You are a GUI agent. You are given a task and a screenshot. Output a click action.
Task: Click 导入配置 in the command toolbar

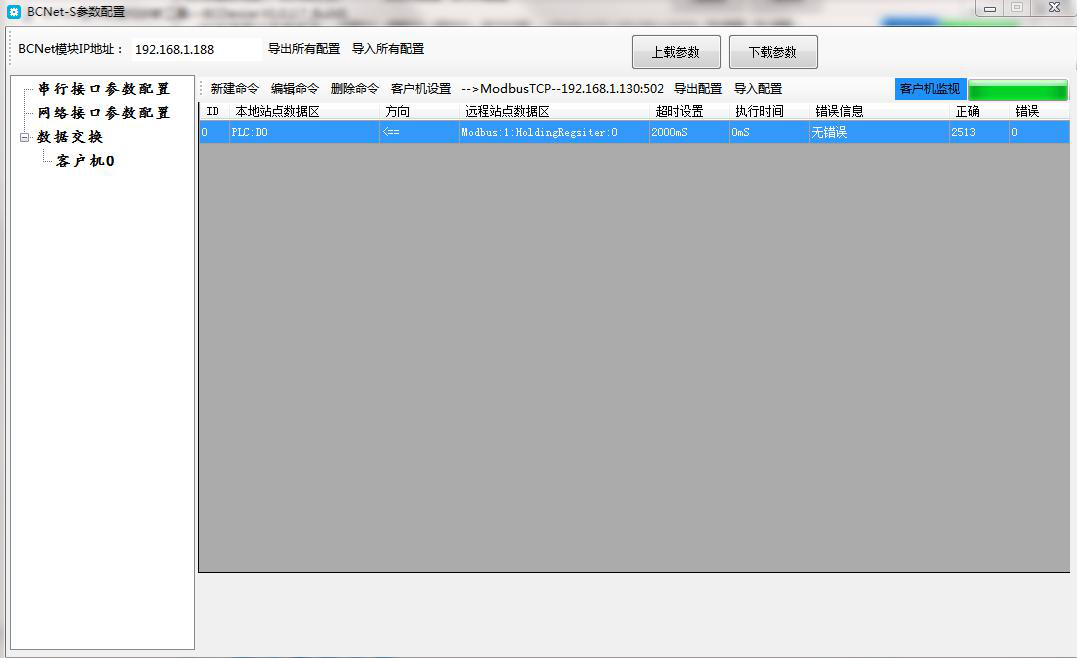coord(758,89)
